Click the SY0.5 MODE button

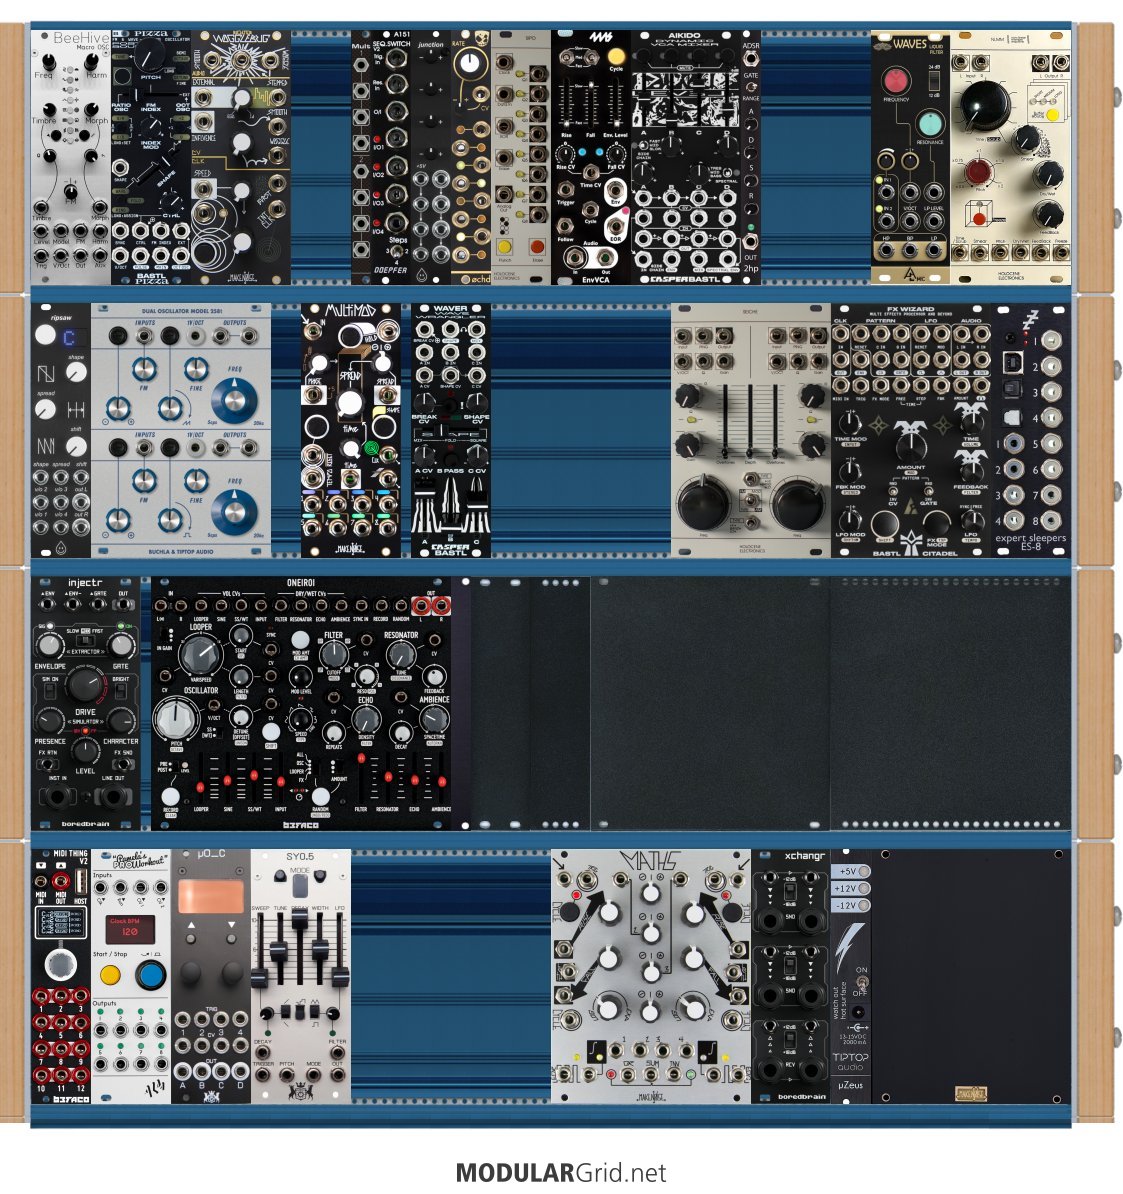click(300, 886)
